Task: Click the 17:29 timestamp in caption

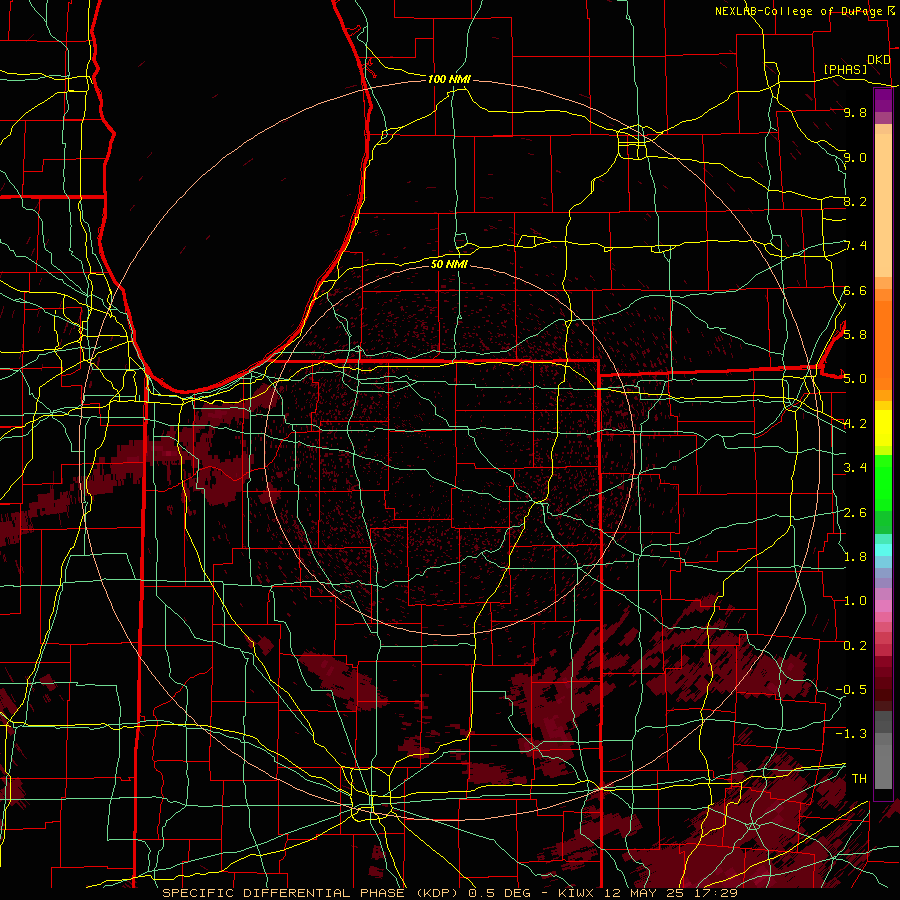Action: pos(718,893)
